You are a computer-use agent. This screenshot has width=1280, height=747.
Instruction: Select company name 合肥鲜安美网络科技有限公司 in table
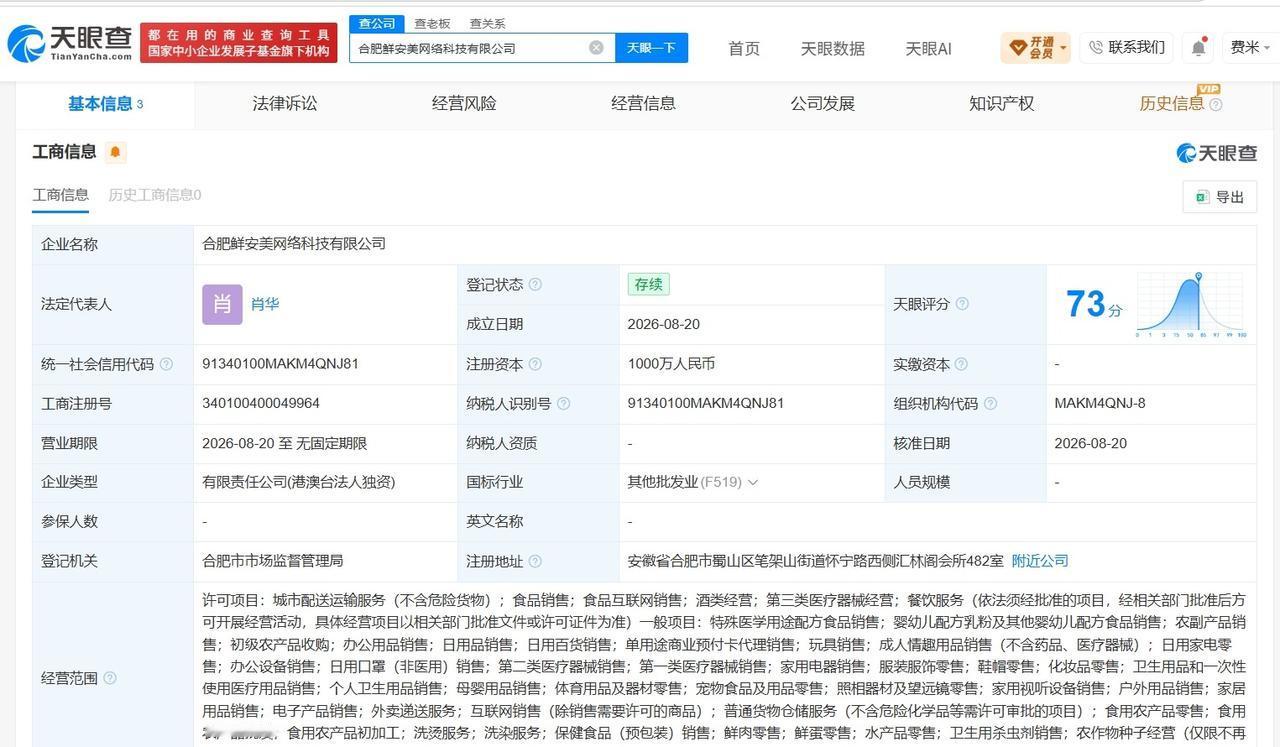pyautogui.click(x=294, y=244)
